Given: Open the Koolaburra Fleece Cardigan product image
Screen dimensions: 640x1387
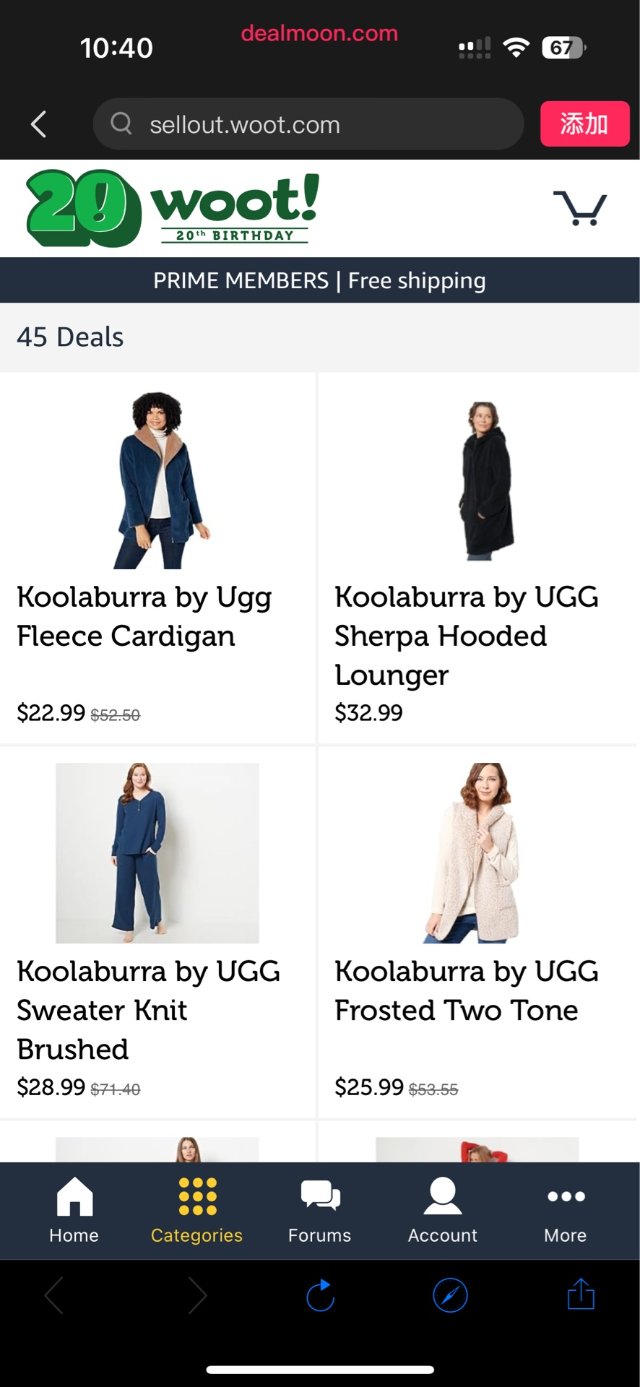Looking at the screenshot, I should click(x=158, y=479).
